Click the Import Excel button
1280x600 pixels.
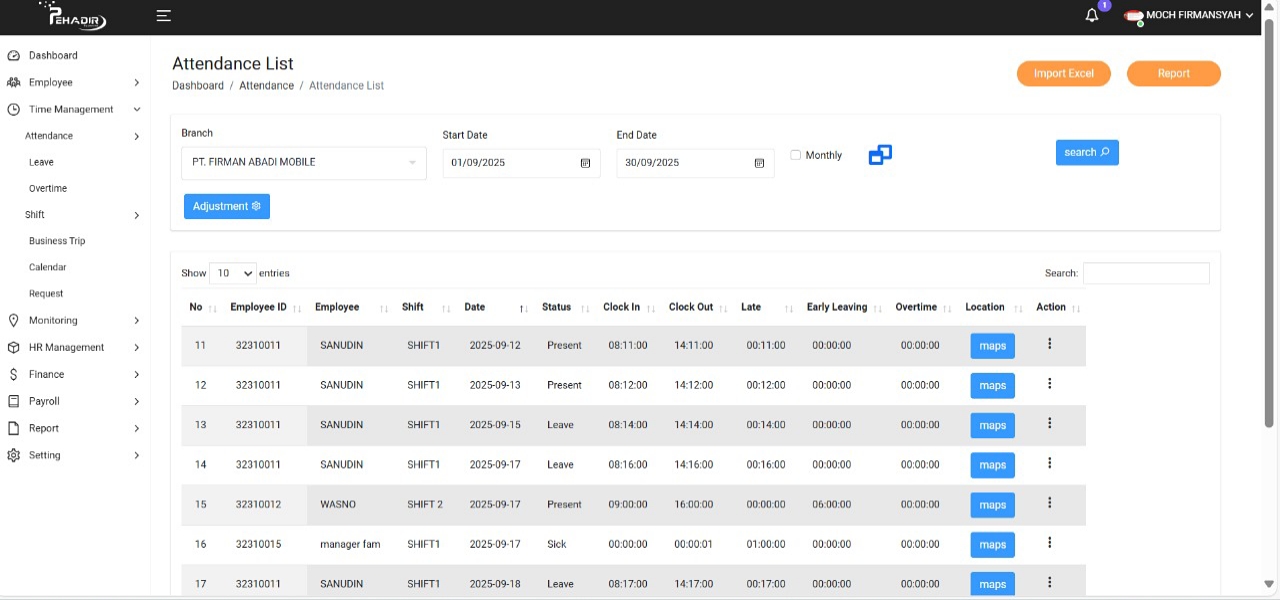(x=1063, y=74)
